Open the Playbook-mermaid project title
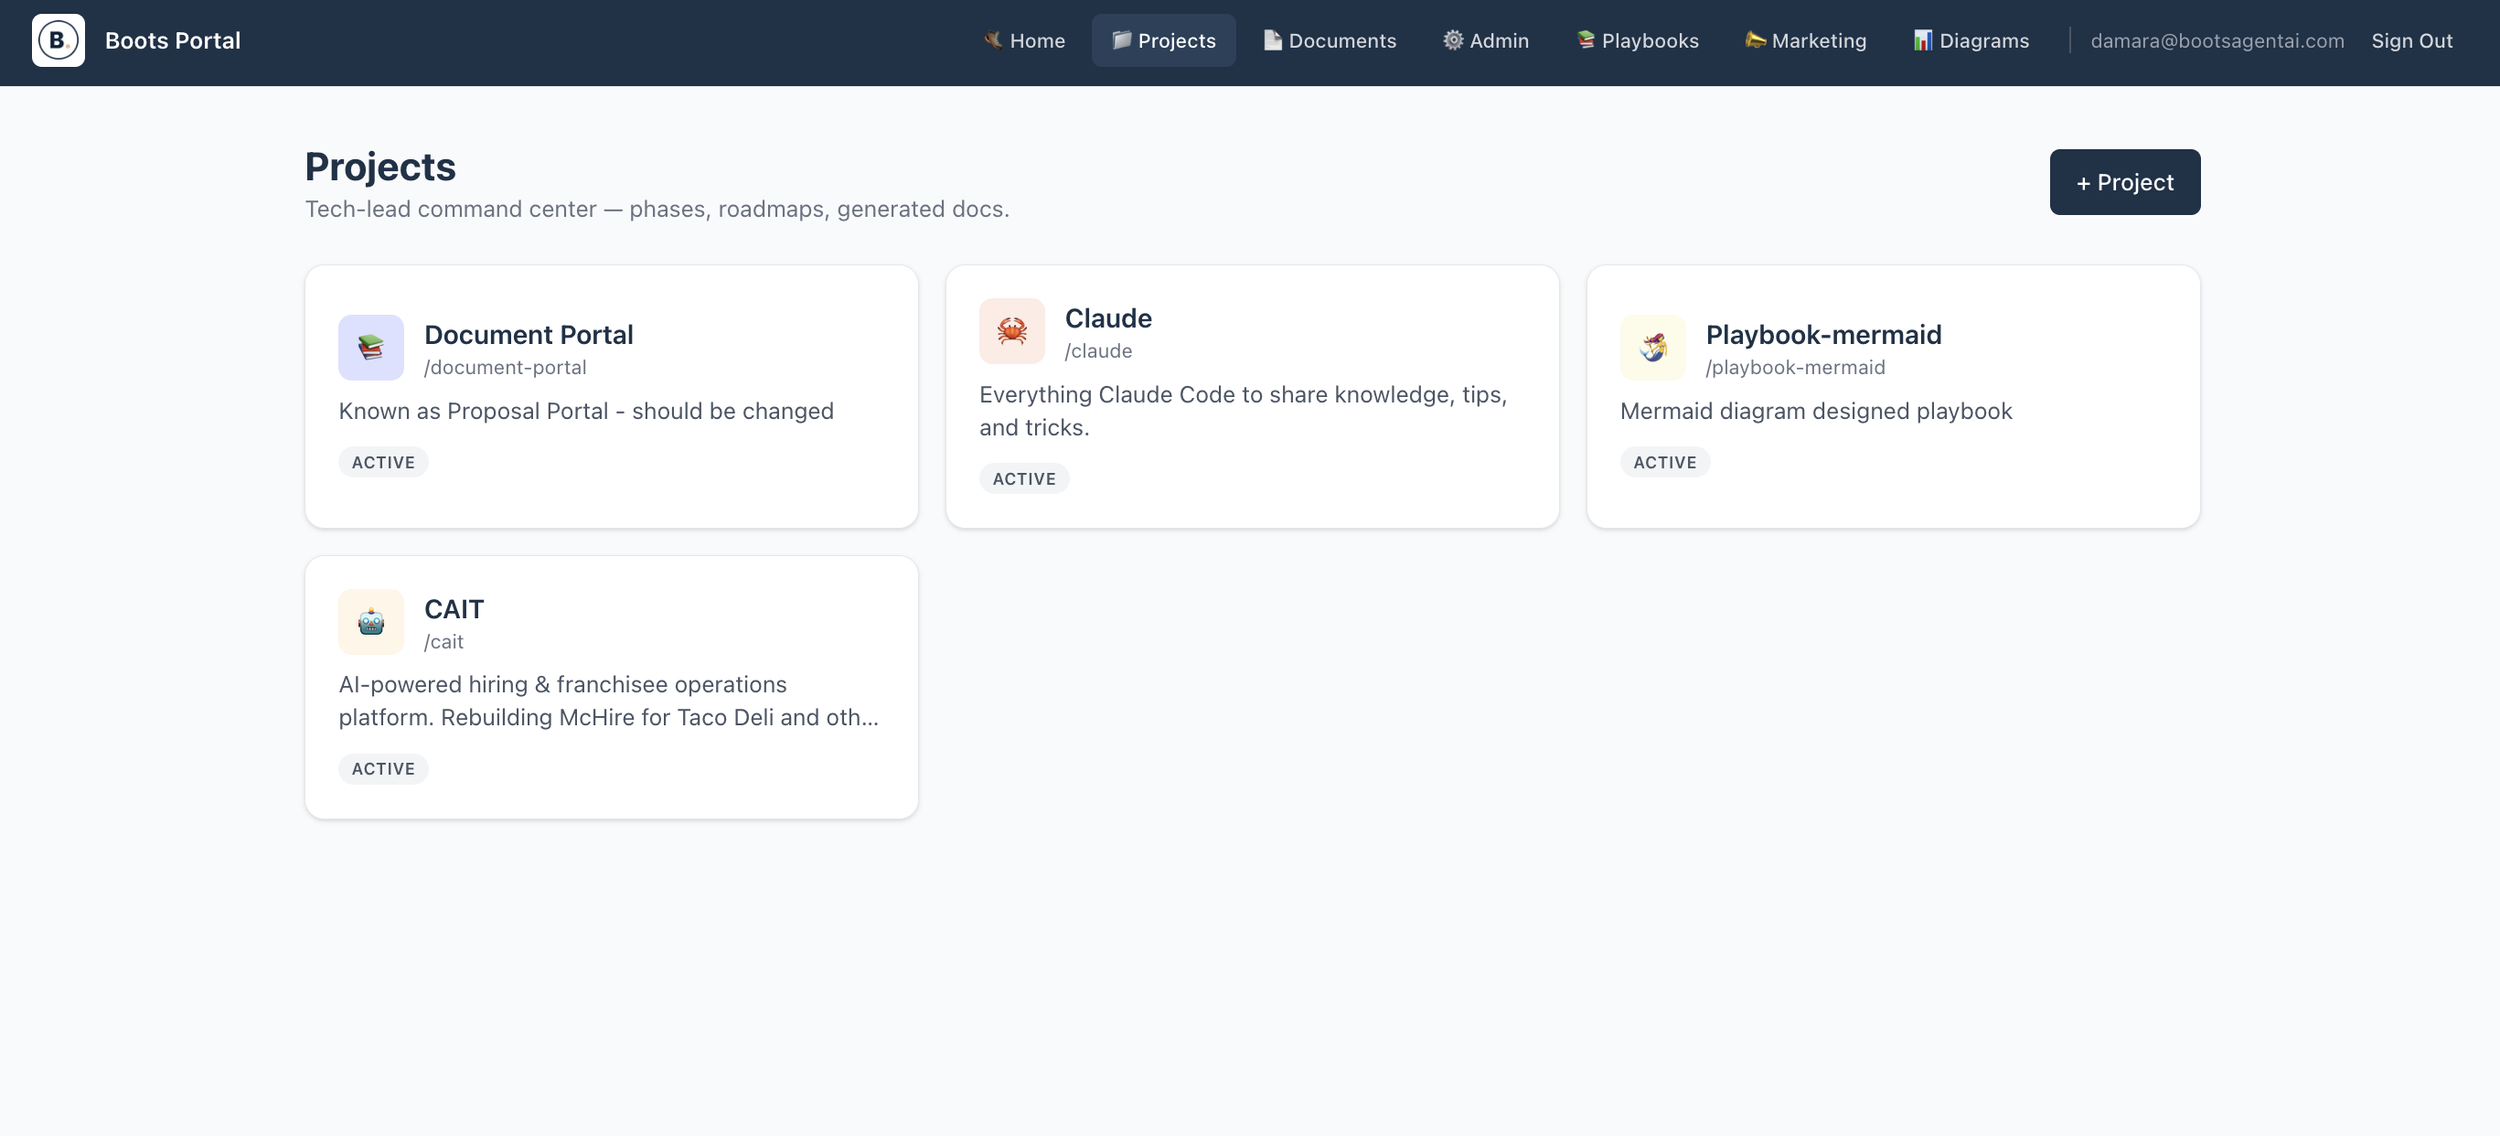 [x=1823, y=334]
